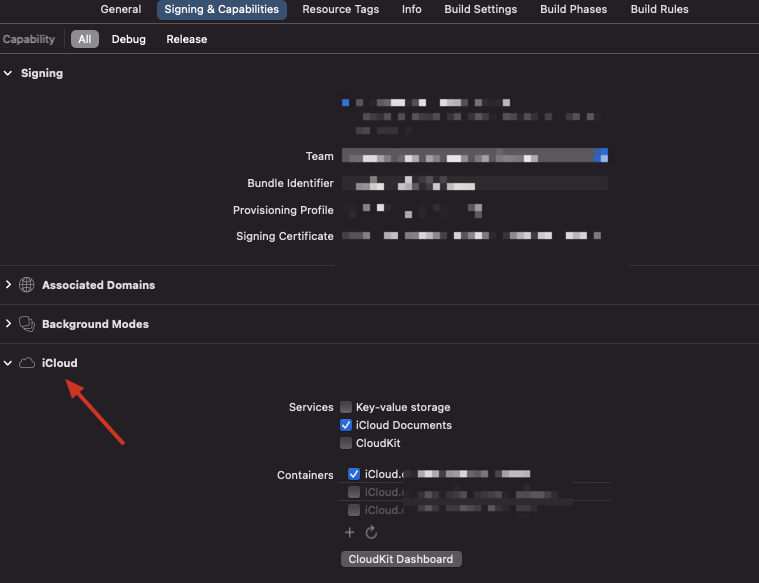Open the Build Phases tab
The image size is (759, 583).
coord(574,9)
